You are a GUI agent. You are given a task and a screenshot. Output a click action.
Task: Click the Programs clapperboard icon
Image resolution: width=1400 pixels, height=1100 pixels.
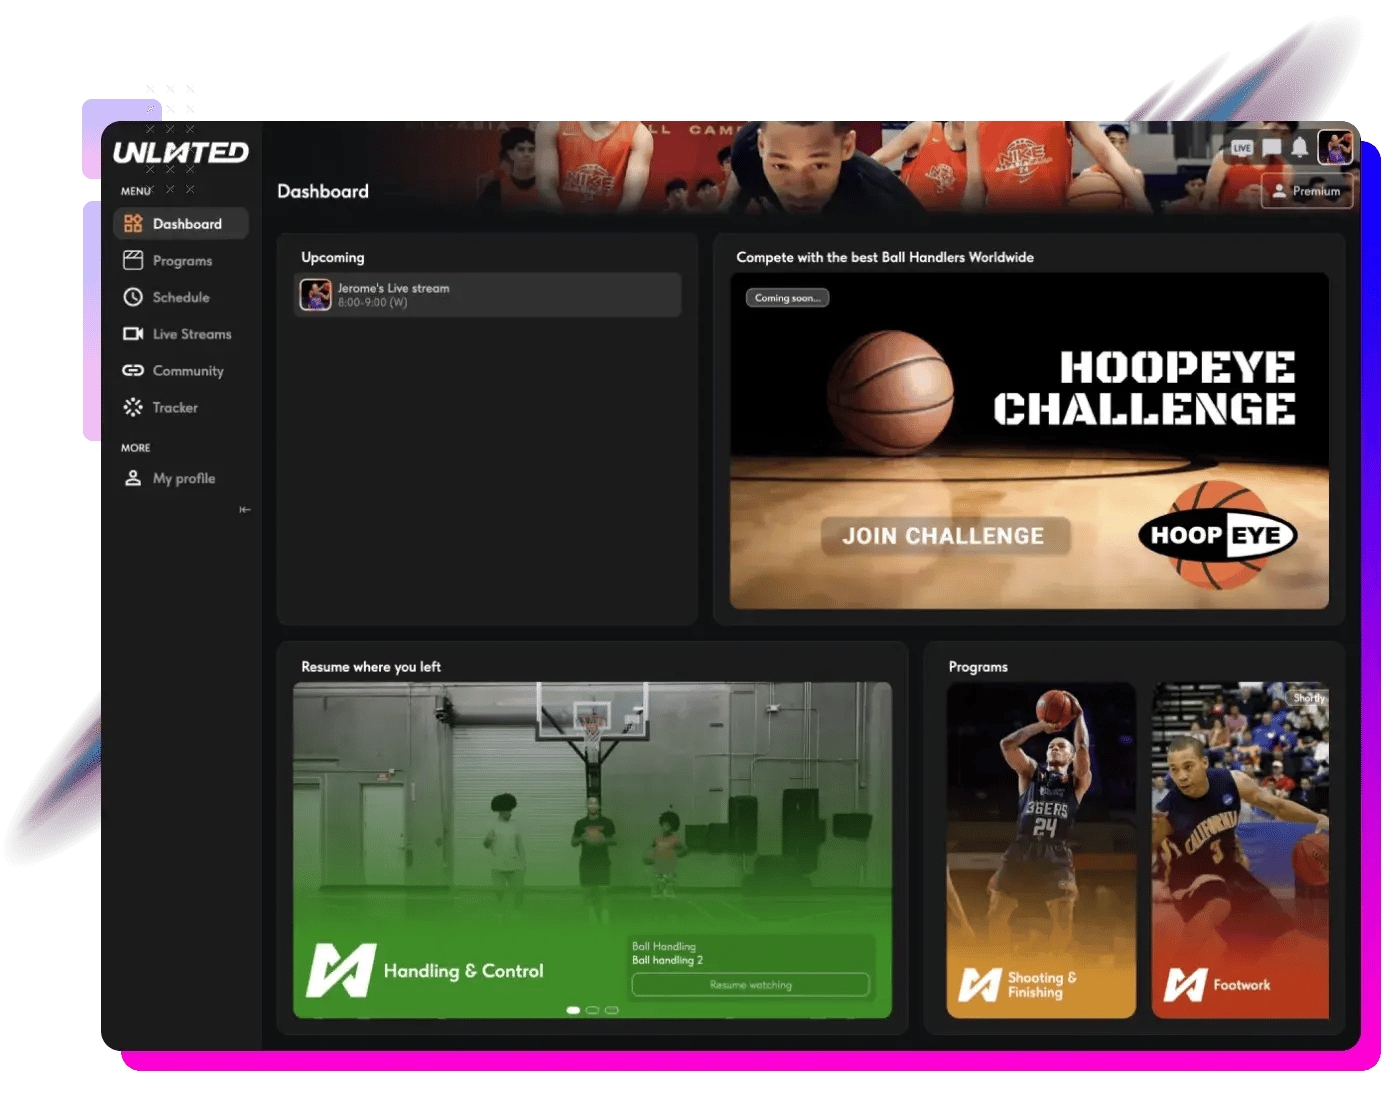tap(133, 261)
